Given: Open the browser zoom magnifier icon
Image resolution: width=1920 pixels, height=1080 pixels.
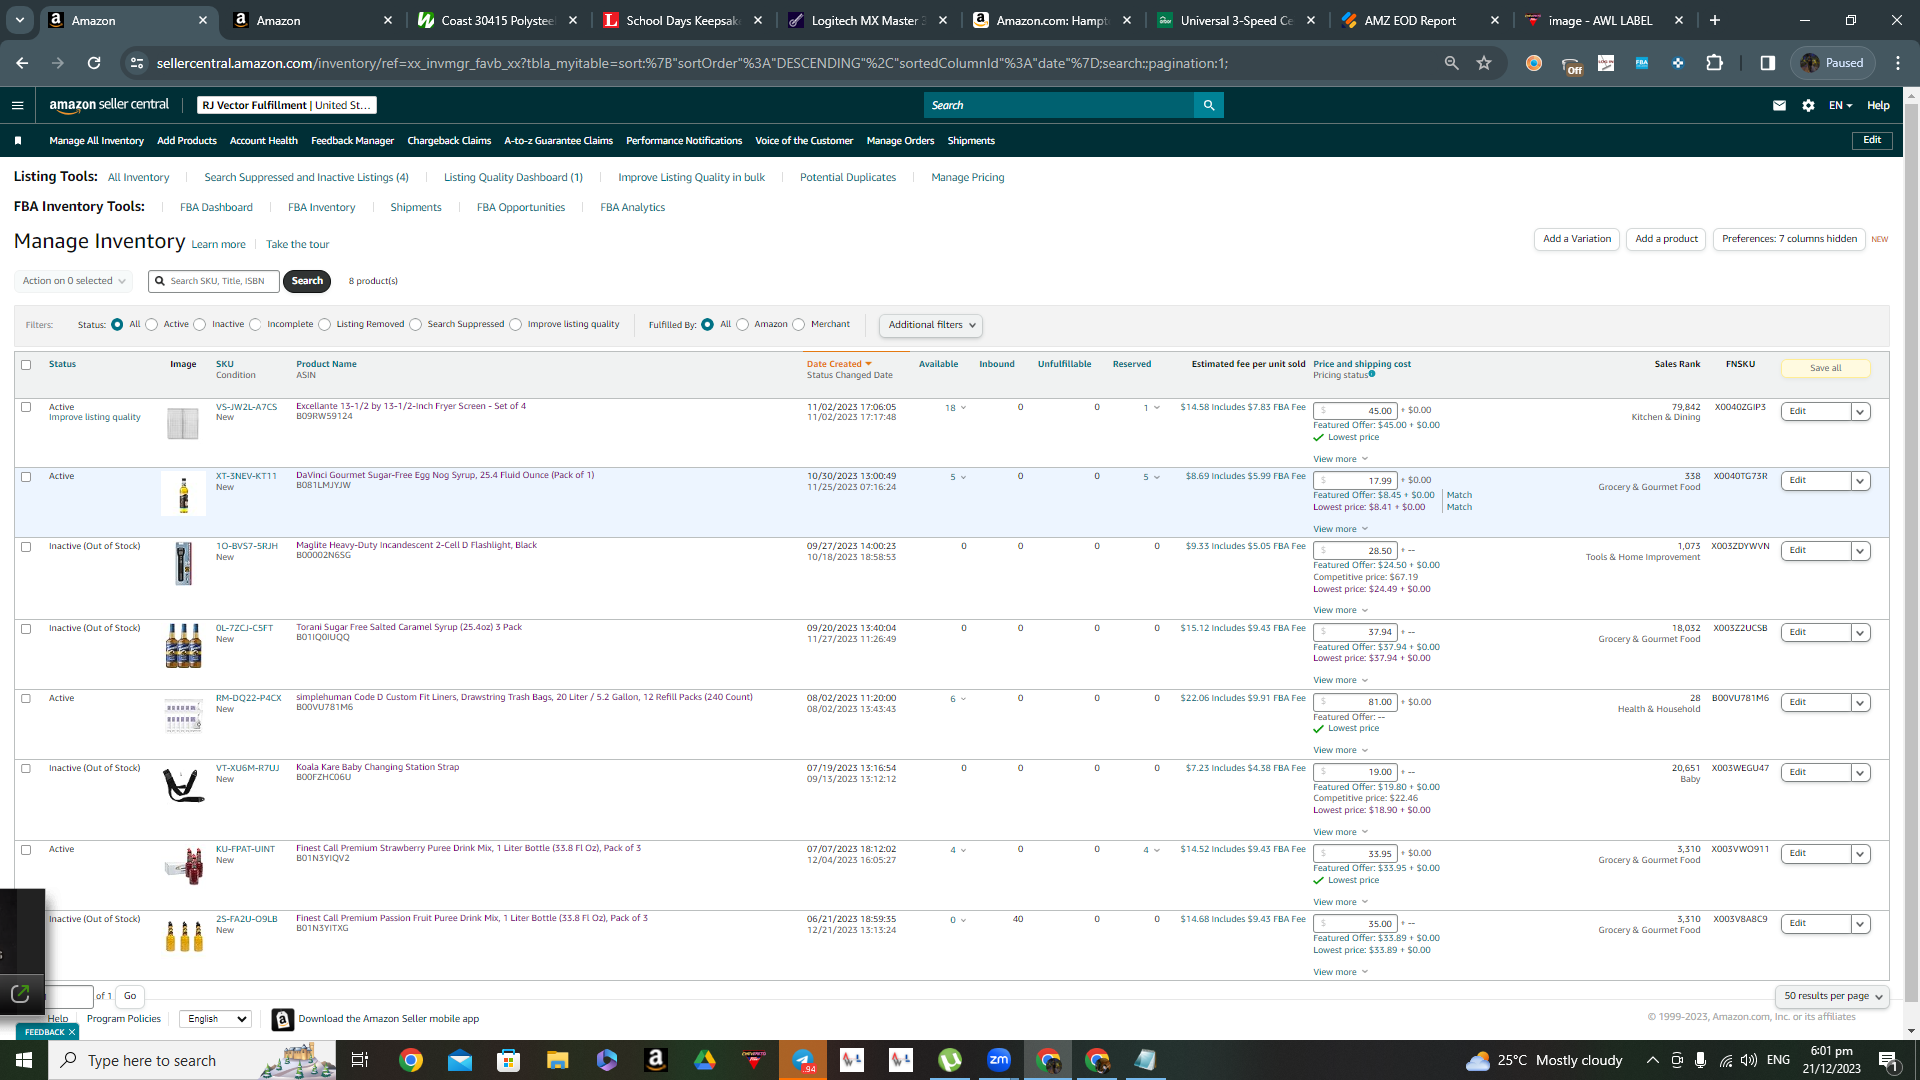Looking at the screenshot, I should 1451,63.
